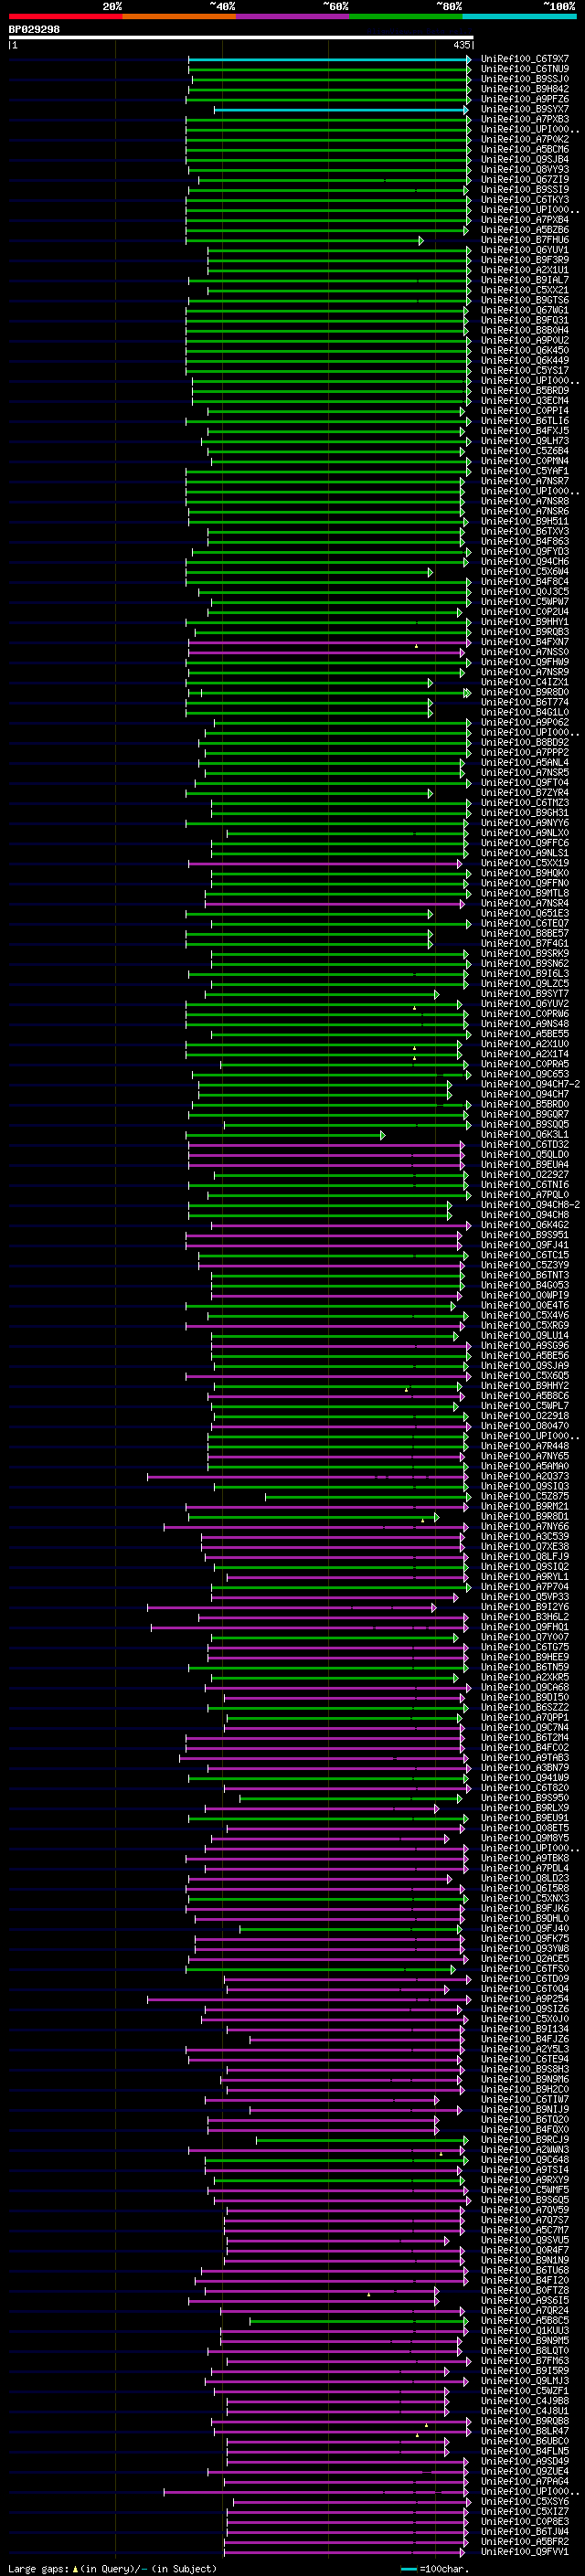Open hit UniRef100_C5Z3Y9
This screenshot has height=2576, width=585.
point(524,1265)
